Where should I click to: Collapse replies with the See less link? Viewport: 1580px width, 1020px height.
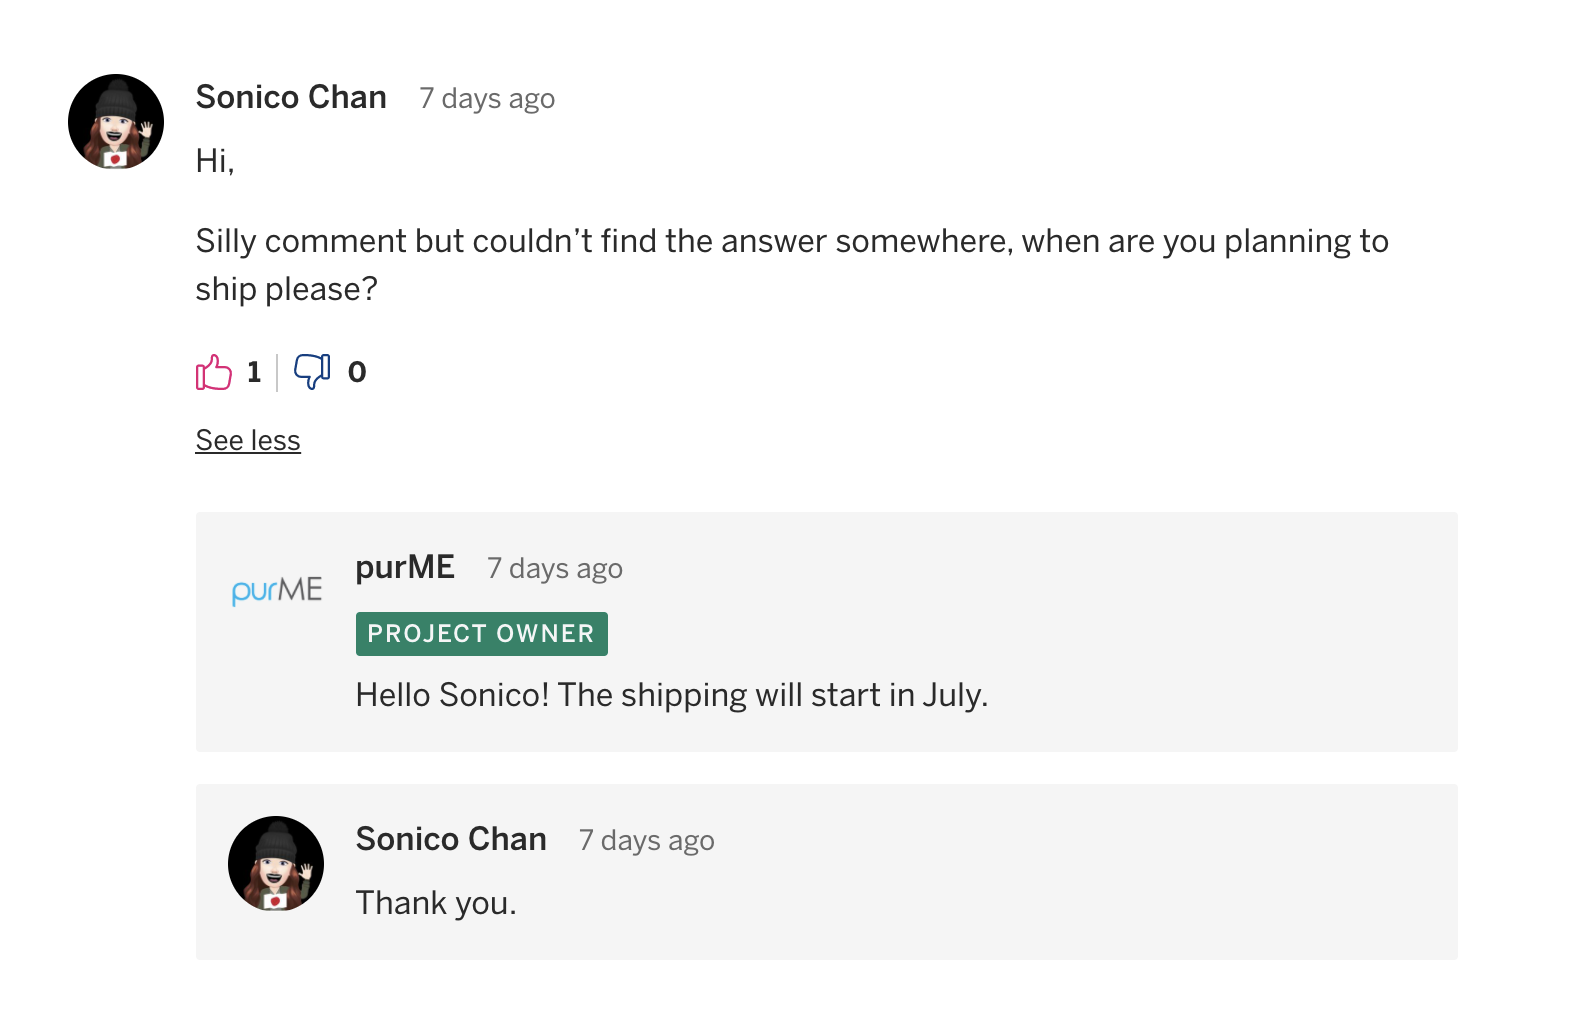[248, 440]
